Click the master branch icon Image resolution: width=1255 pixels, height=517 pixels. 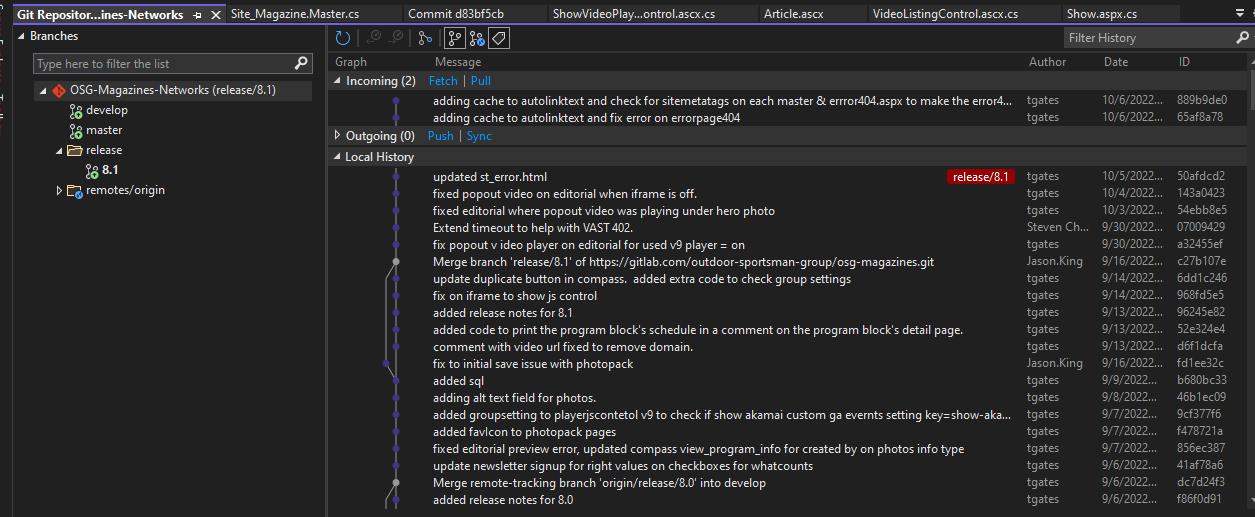tap(76, 131)
